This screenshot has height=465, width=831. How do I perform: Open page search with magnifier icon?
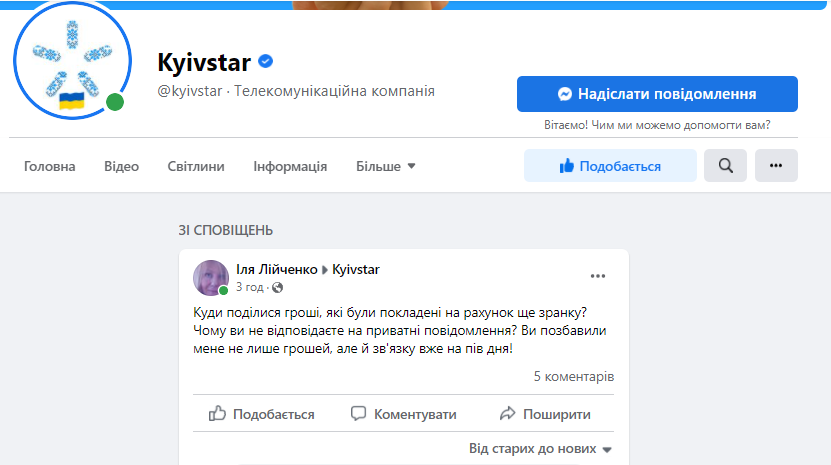726,166
